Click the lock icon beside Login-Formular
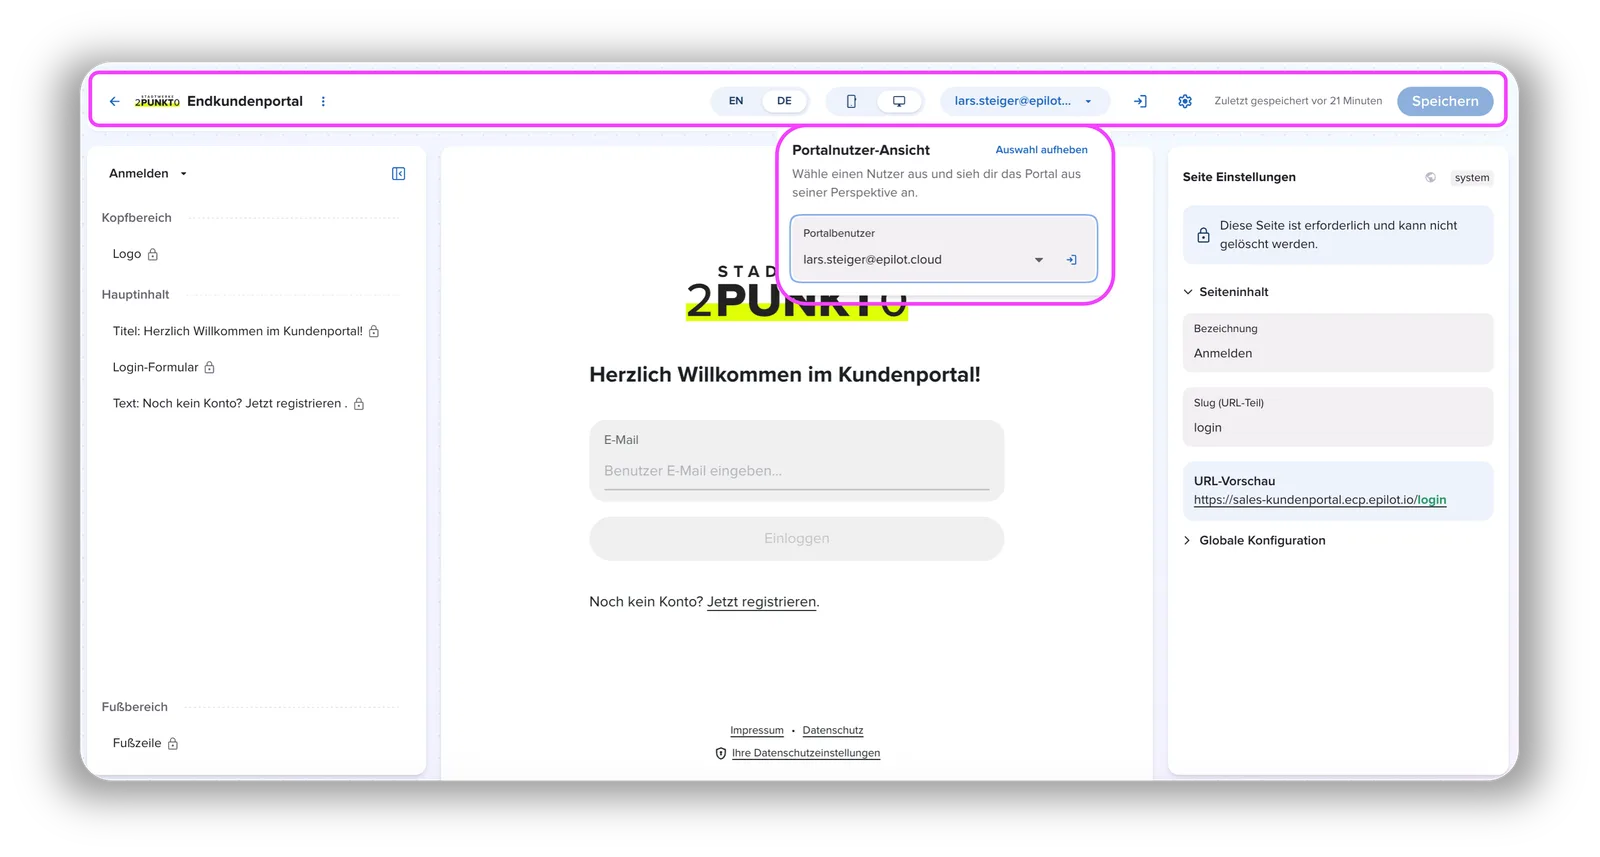 point(209,367)
